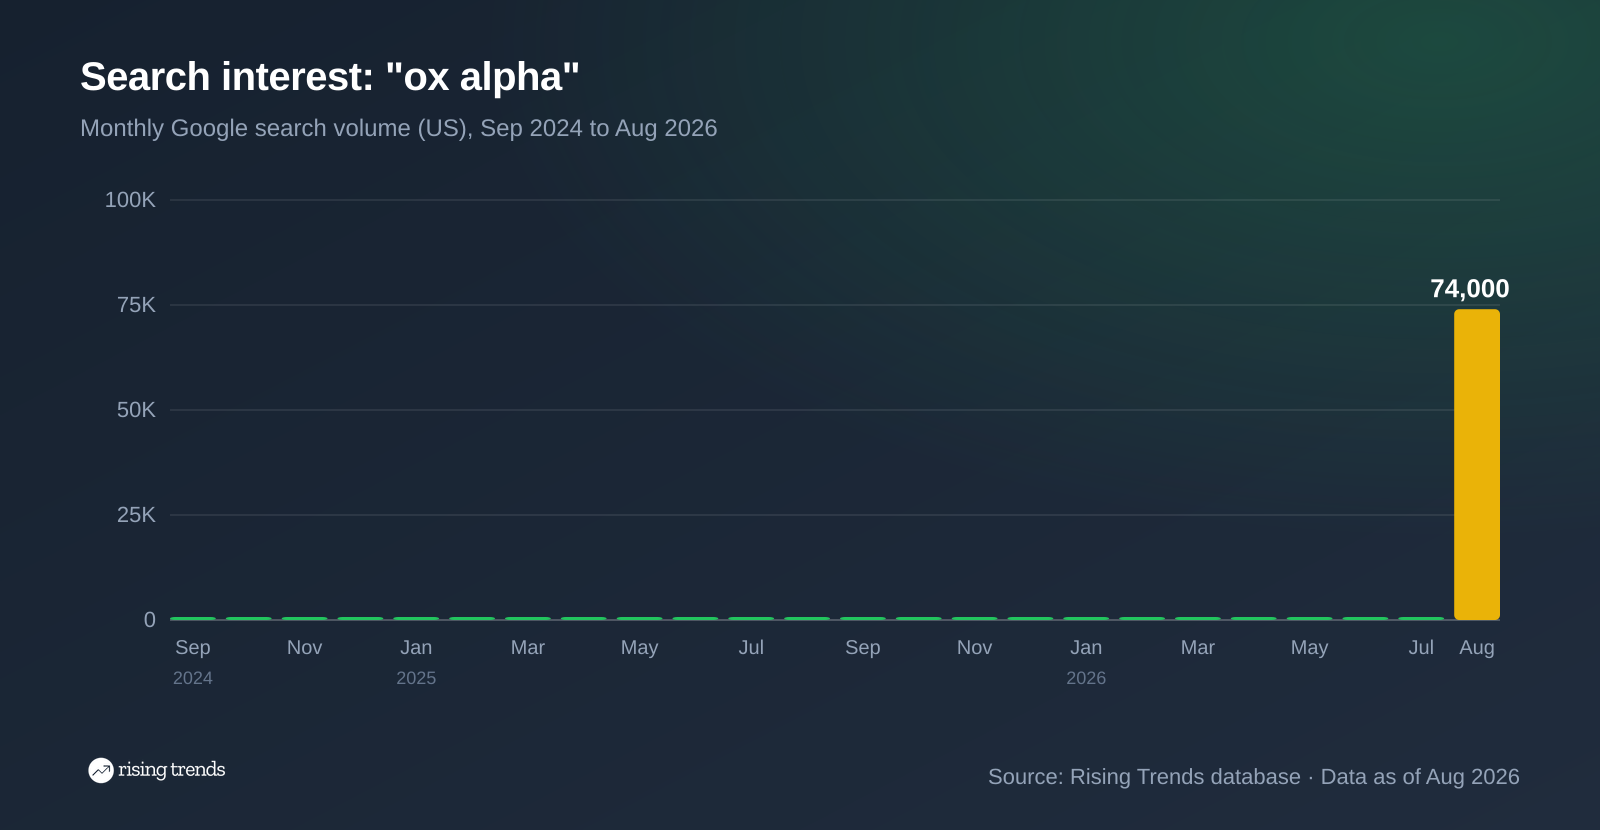Click the 50K y-axis label
1600x830 pixels.
[x=136, y=410]
